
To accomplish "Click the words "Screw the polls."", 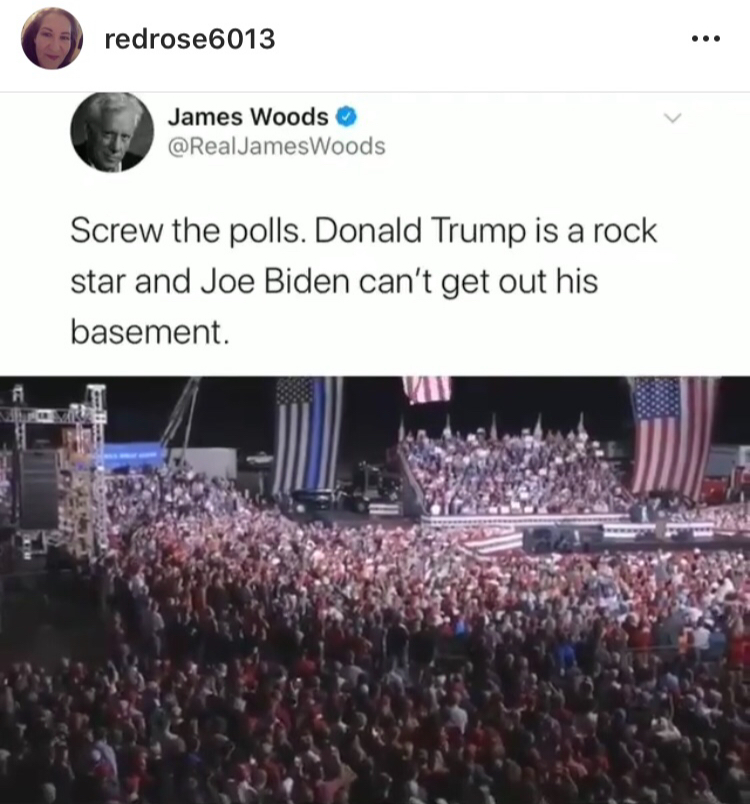I will [189, 231].
